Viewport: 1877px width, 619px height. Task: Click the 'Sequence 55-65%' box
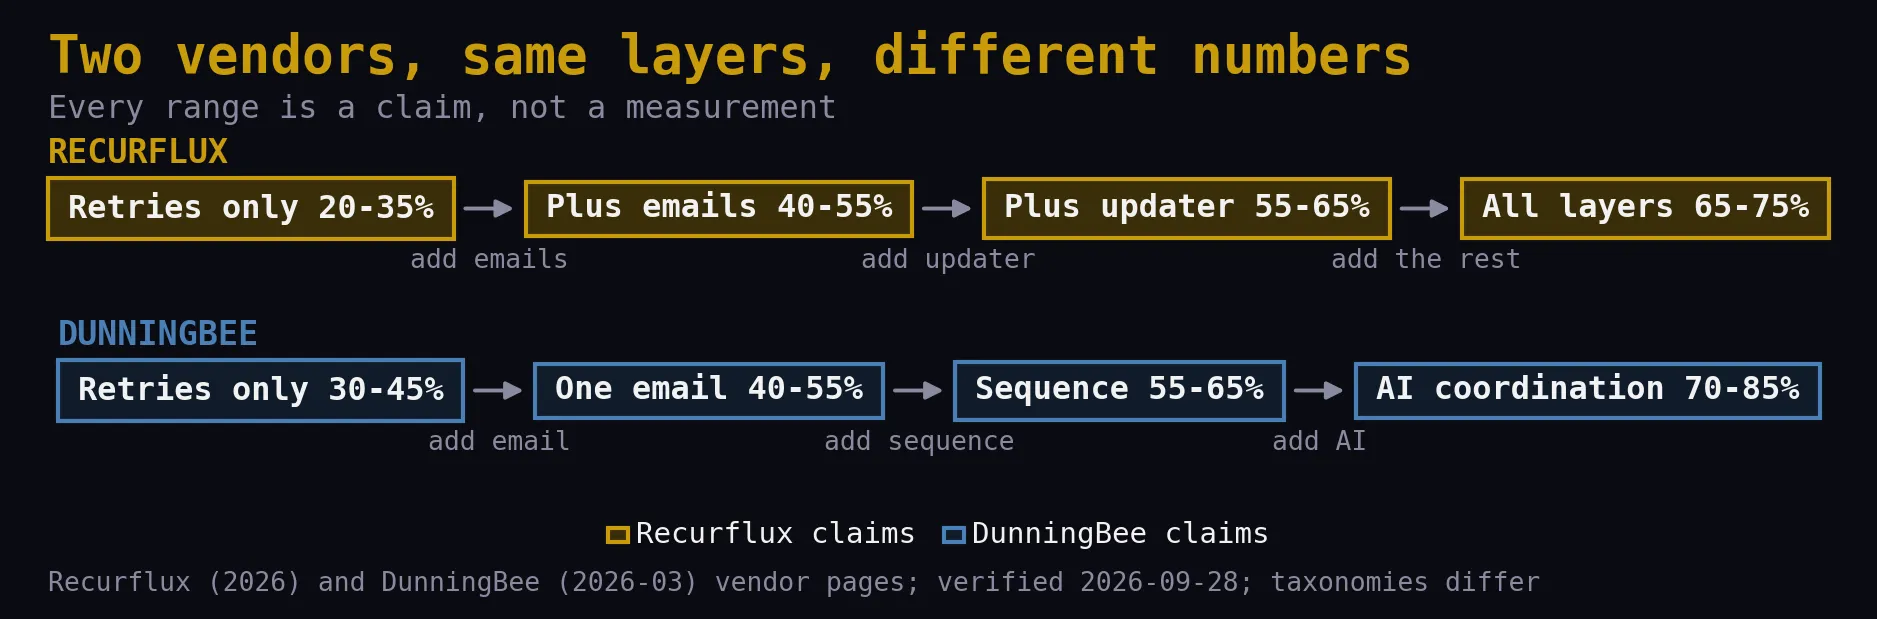tap(1119, 390)
